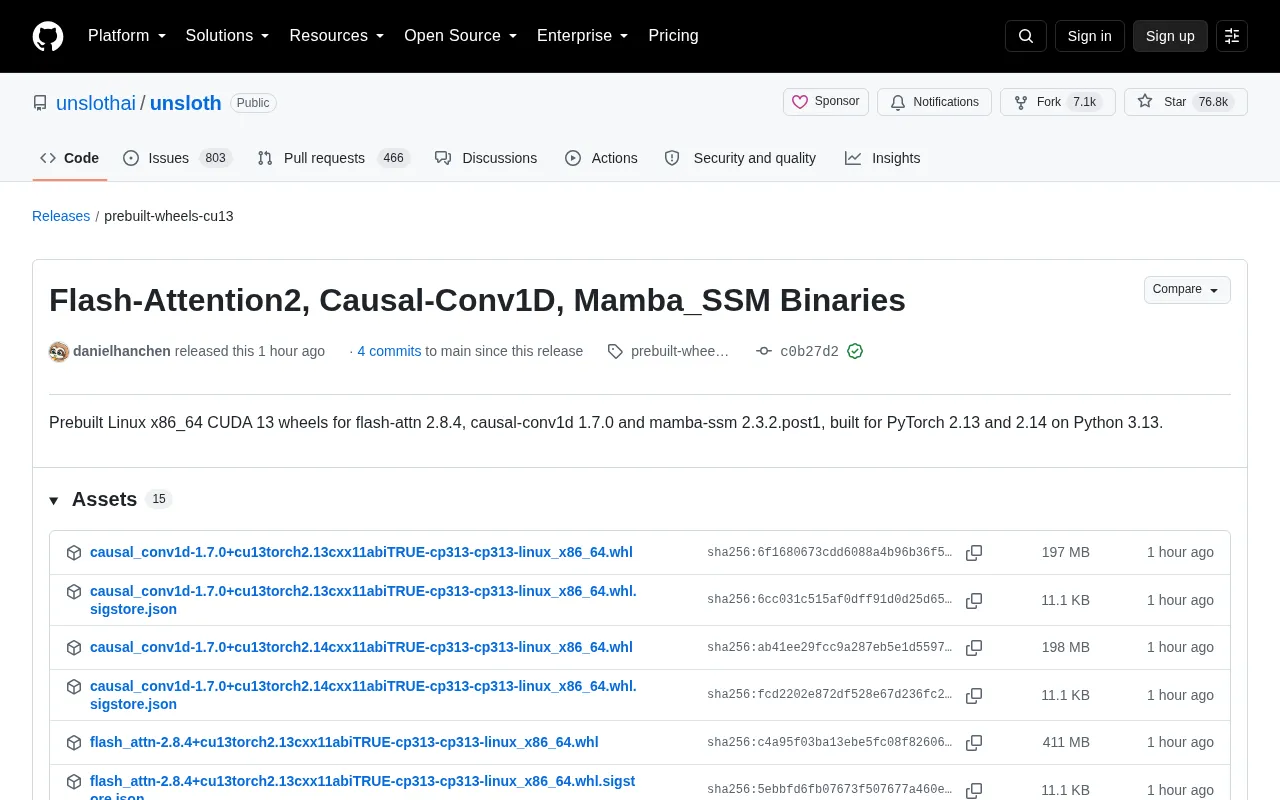Copy SHA256 for causal_conv1d torch2.13 .whl
This screenshot has height=800, width=1280.
[x=974, y=553]
